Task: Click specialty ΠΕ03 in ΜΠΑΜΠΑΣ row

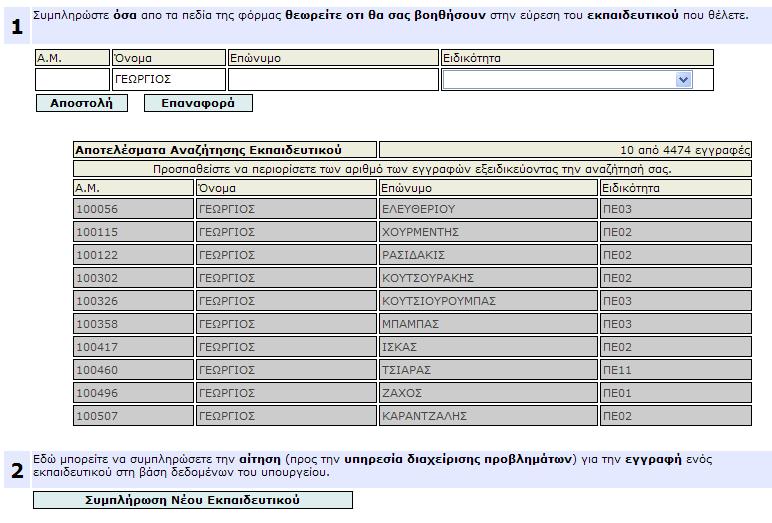Action: click(617, 324)
